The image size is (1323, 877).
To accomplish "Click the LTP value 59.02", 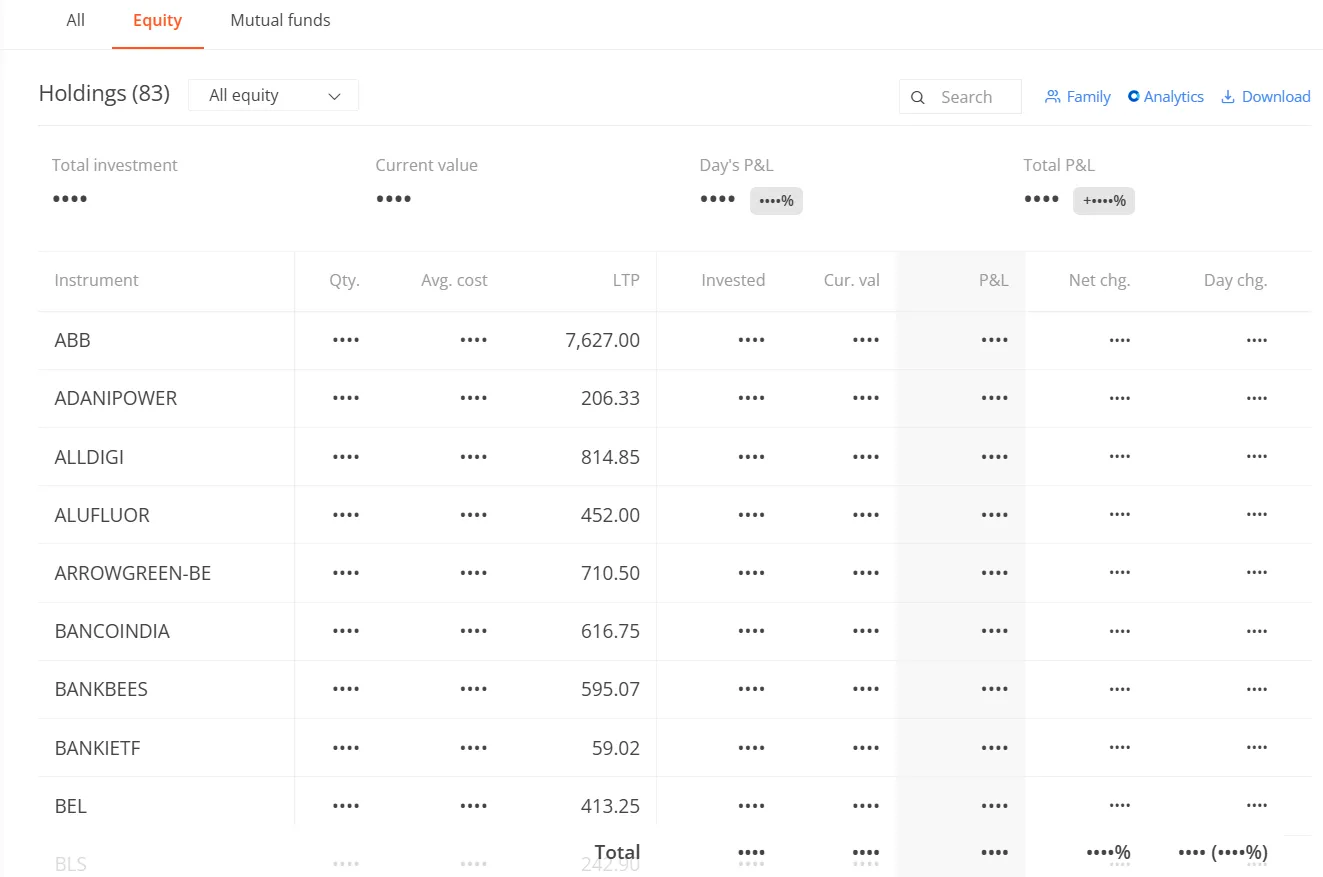I will 615,748.
